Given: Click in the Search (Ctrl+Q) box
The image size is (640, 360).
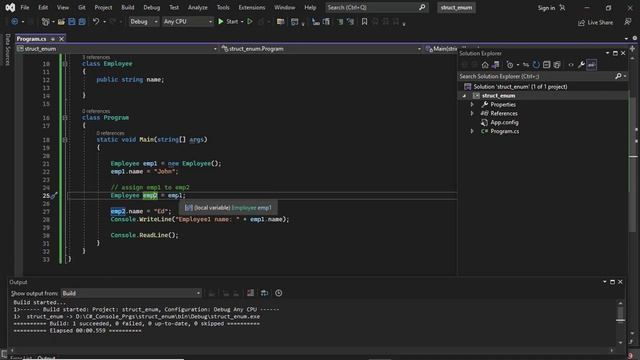Looking at the screenshot, I should coord(376,7).
